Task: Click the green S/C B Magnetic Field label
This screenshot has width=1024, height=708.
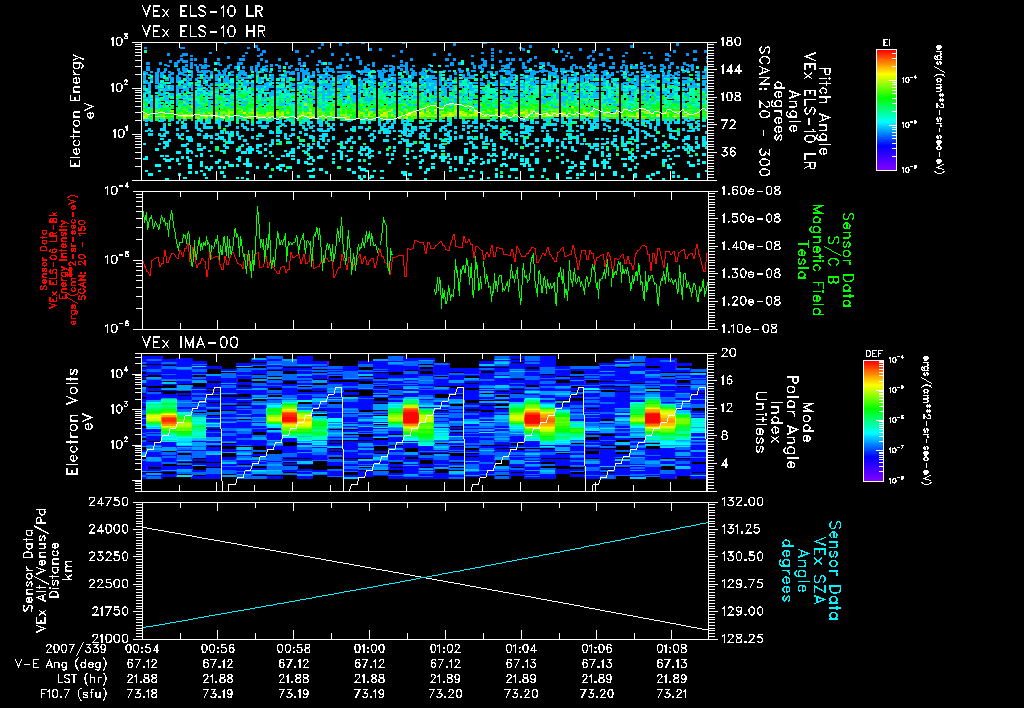Action: coord(825,260)
